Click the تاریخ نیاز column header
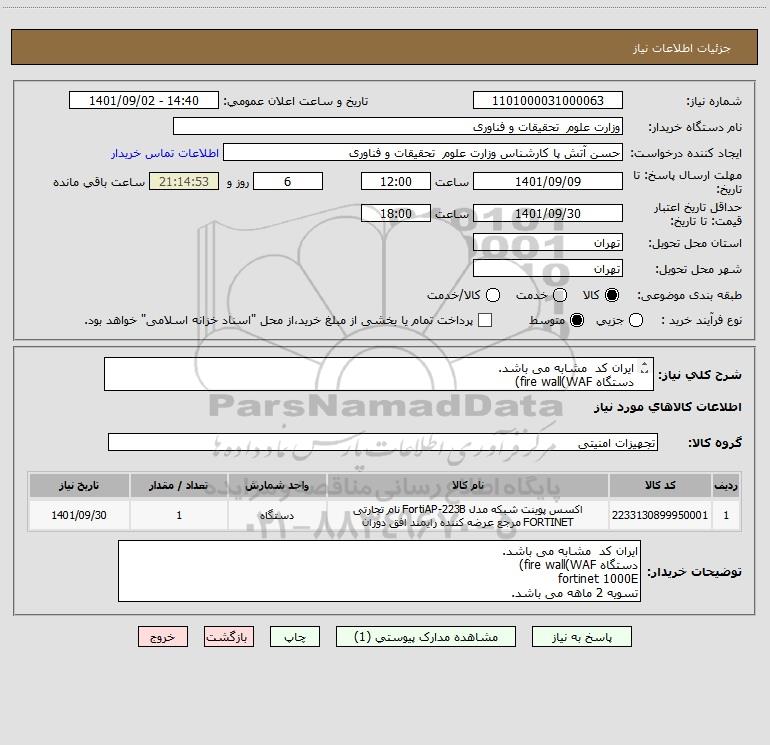770x745 pixels. pyautogui.click(x=79, y=486)
